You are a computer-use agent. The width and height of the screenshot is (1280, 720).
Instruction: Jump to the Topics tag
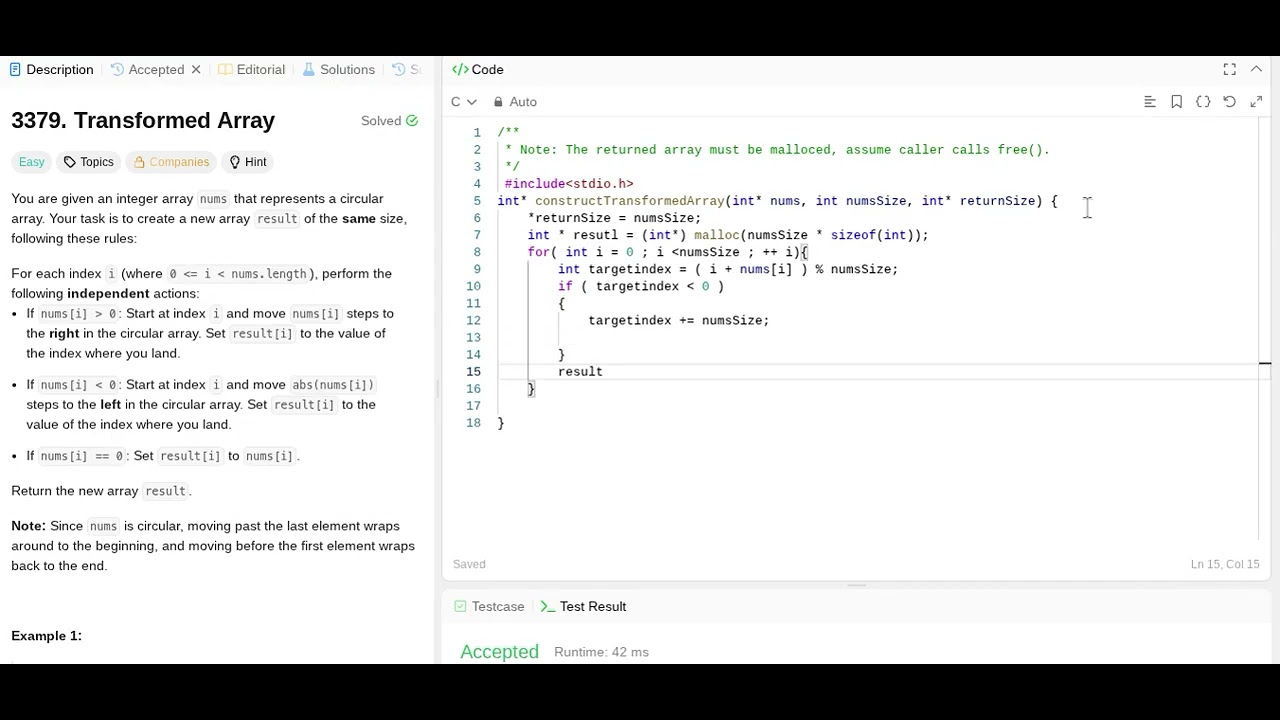[x=88, y=162]
